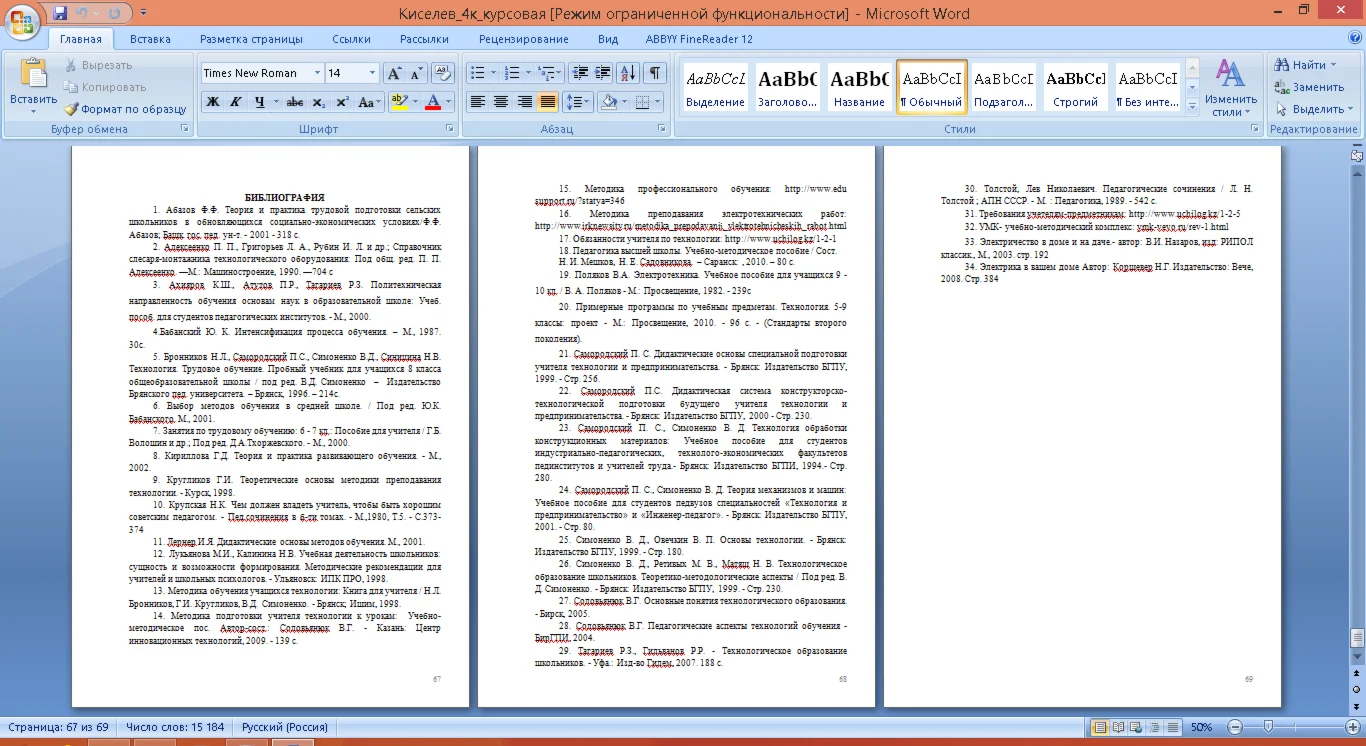Apply the Строгий style from the gallery

click(1076, 88)
